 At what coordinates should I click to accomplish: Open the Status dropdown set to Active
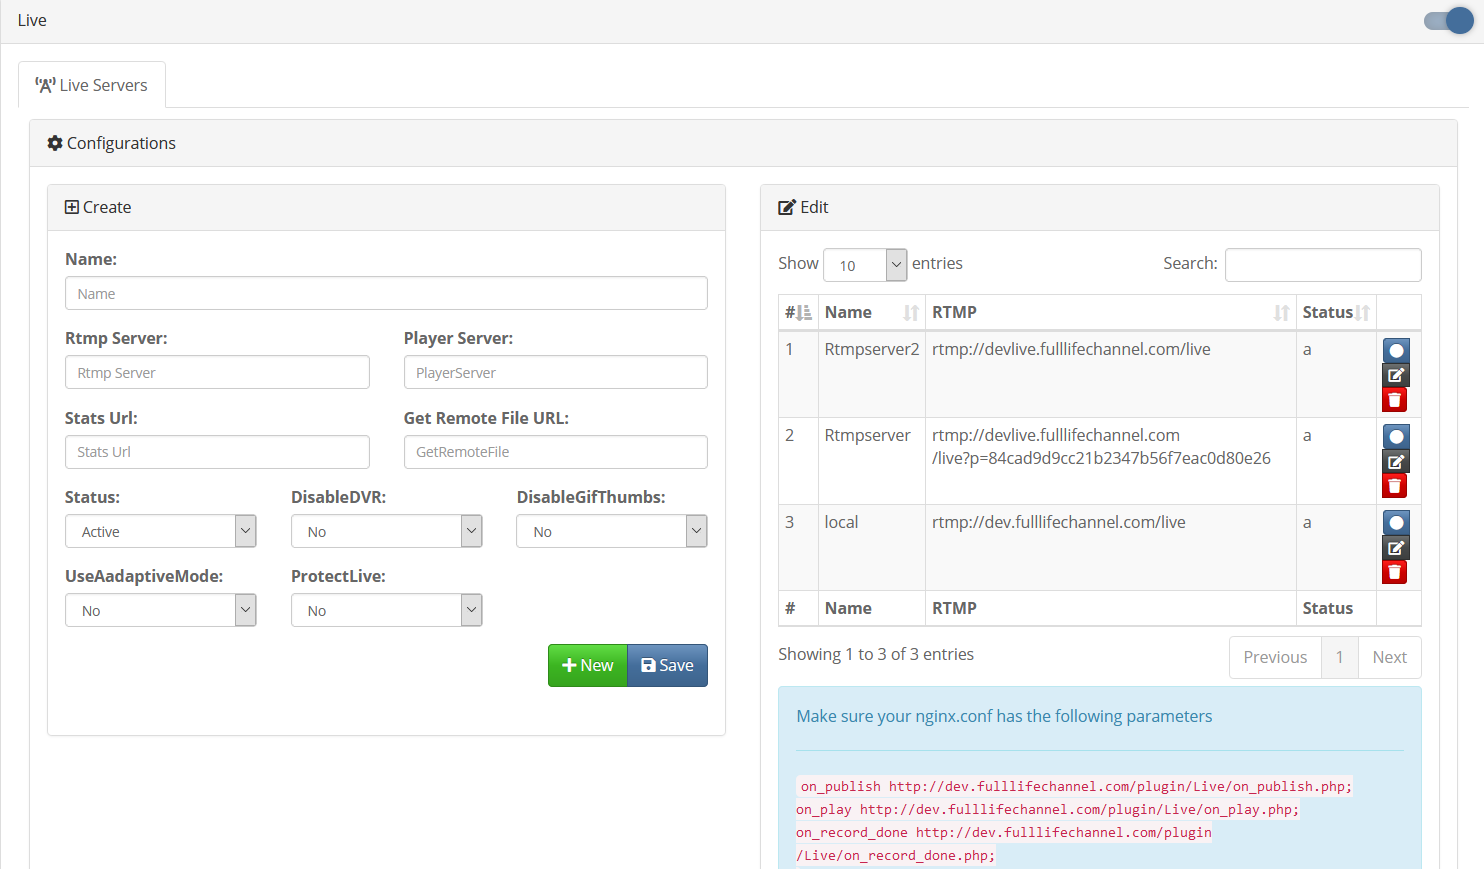click(161, 531)
